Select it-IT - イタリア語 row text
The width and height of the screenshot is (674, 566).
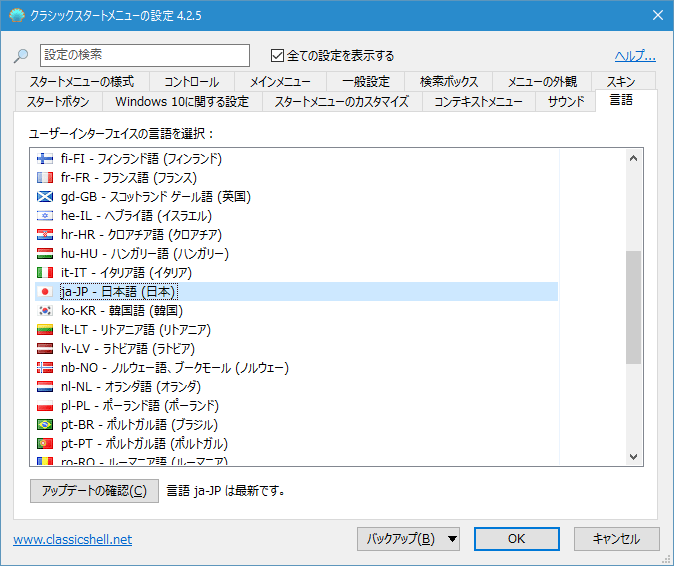pos(126,272)
